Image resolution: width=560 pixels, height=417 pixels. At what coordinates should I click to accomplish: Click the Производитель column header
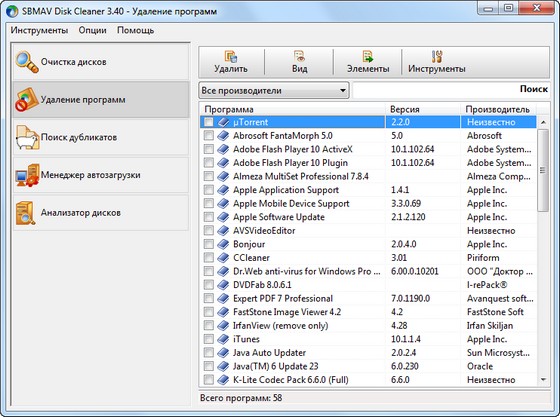click(x=498, y=109)
